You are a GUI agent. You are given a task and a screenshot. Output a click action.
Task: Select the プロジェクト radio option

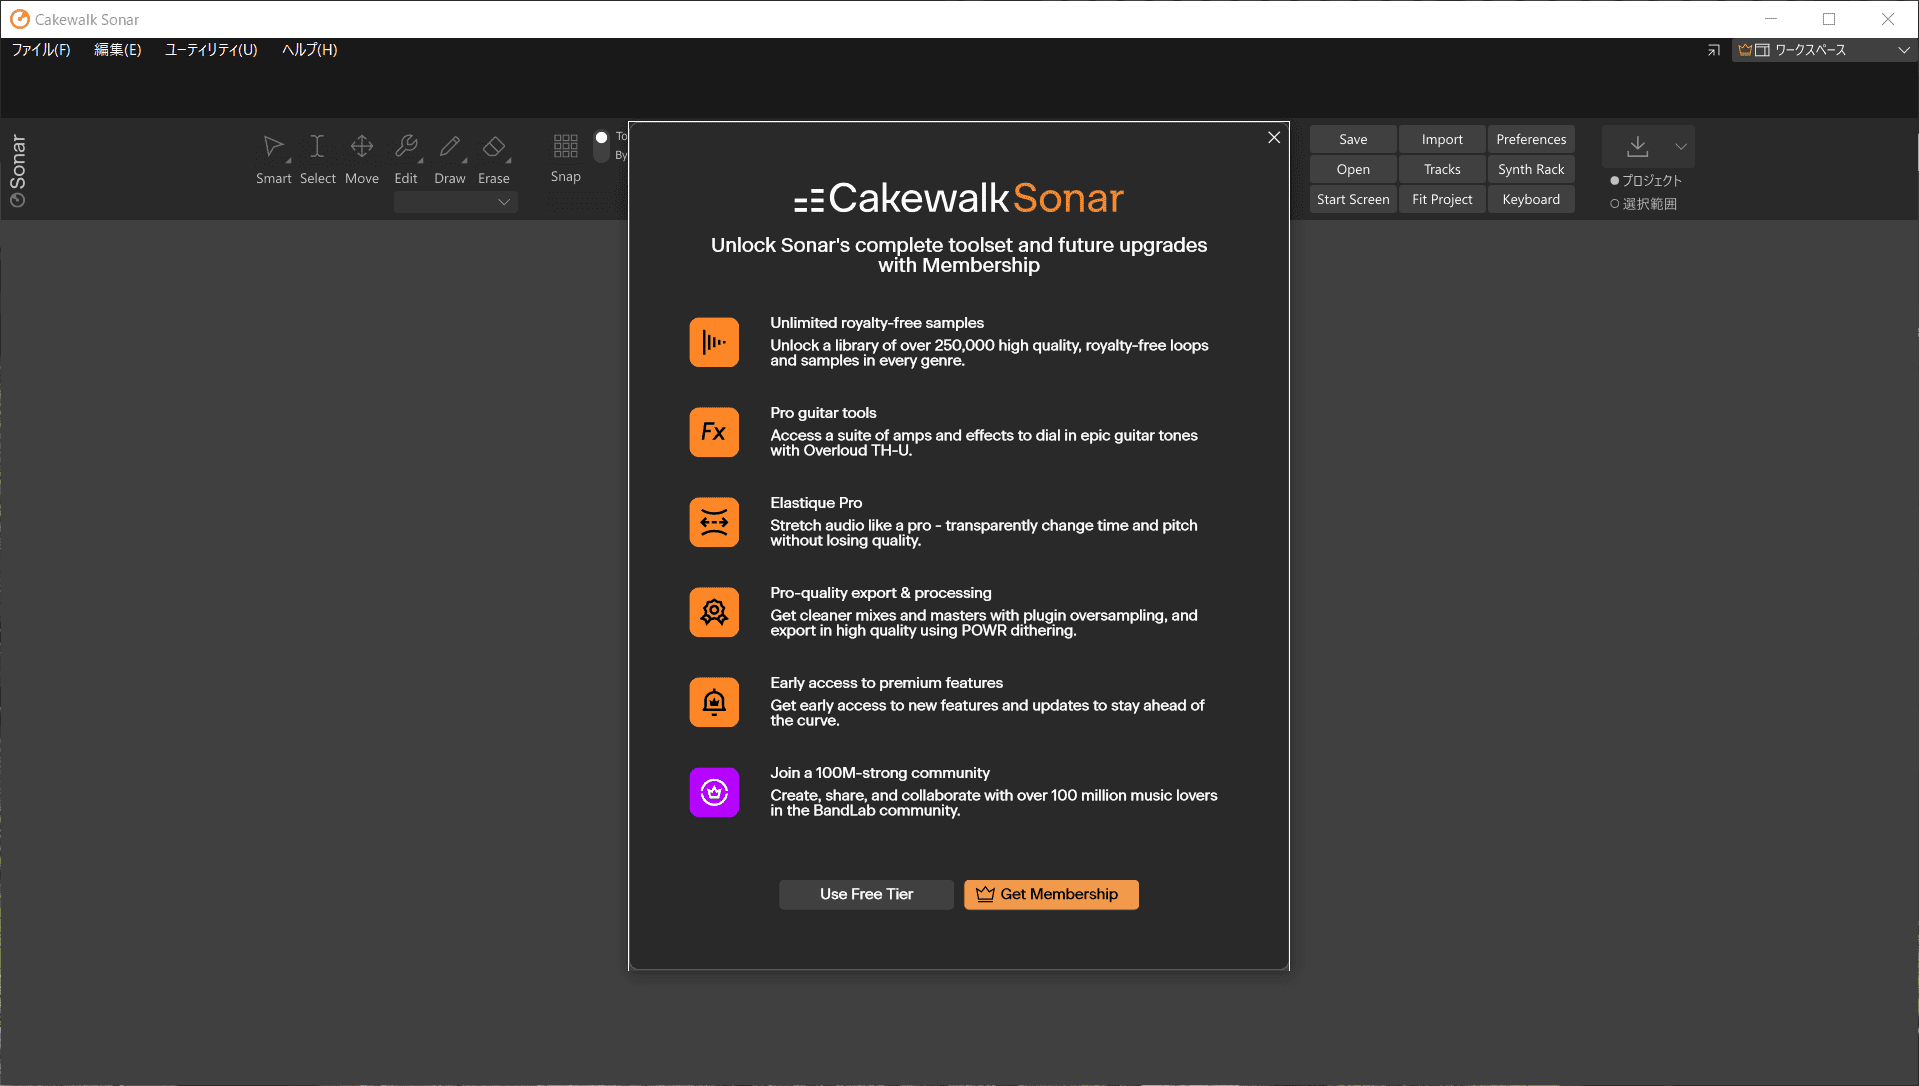coord(1646,180)
